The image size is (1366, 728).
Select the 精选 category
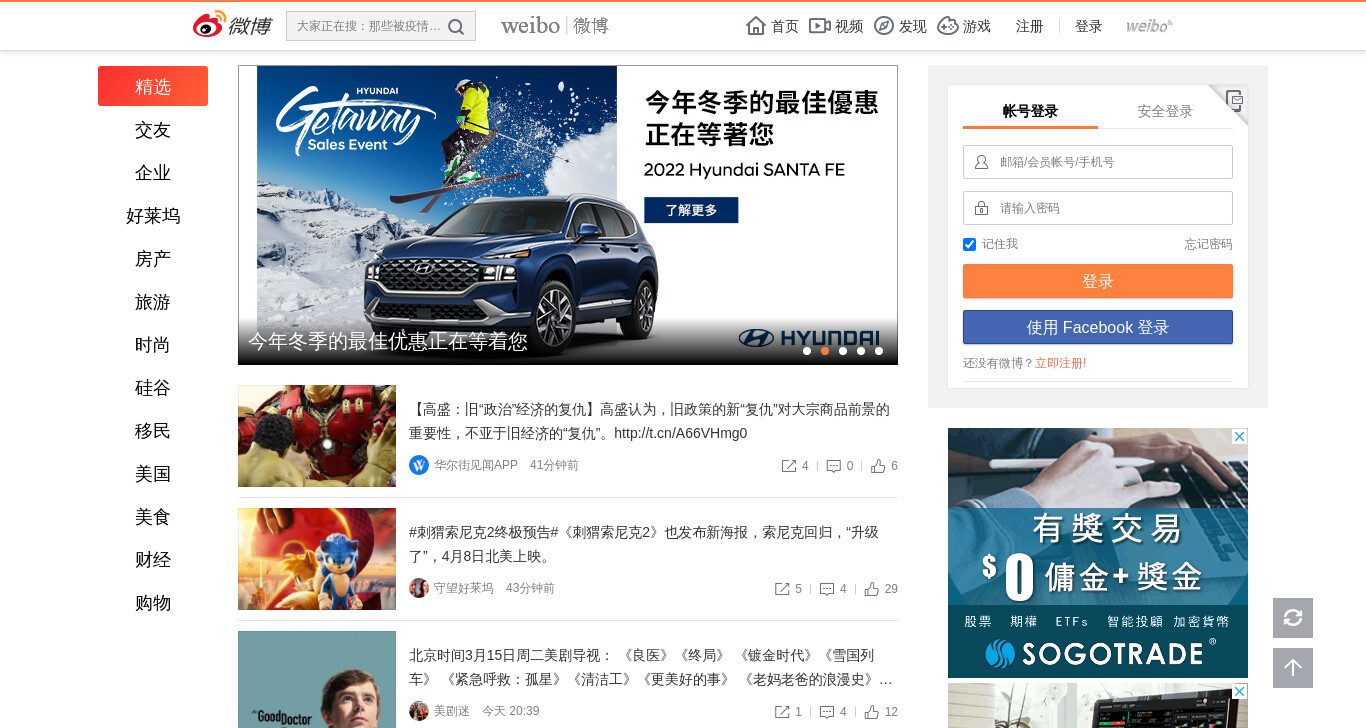(x=153, y=86)
